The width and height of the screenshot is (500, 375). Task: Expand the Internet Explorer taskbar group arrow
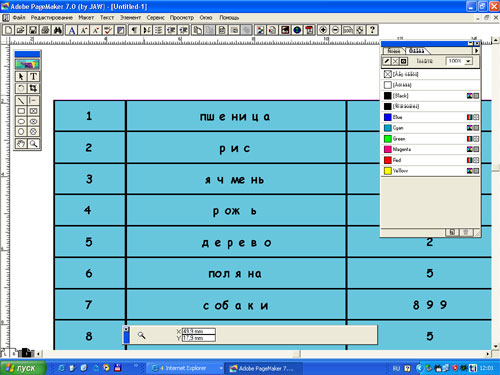pos(221,368)
